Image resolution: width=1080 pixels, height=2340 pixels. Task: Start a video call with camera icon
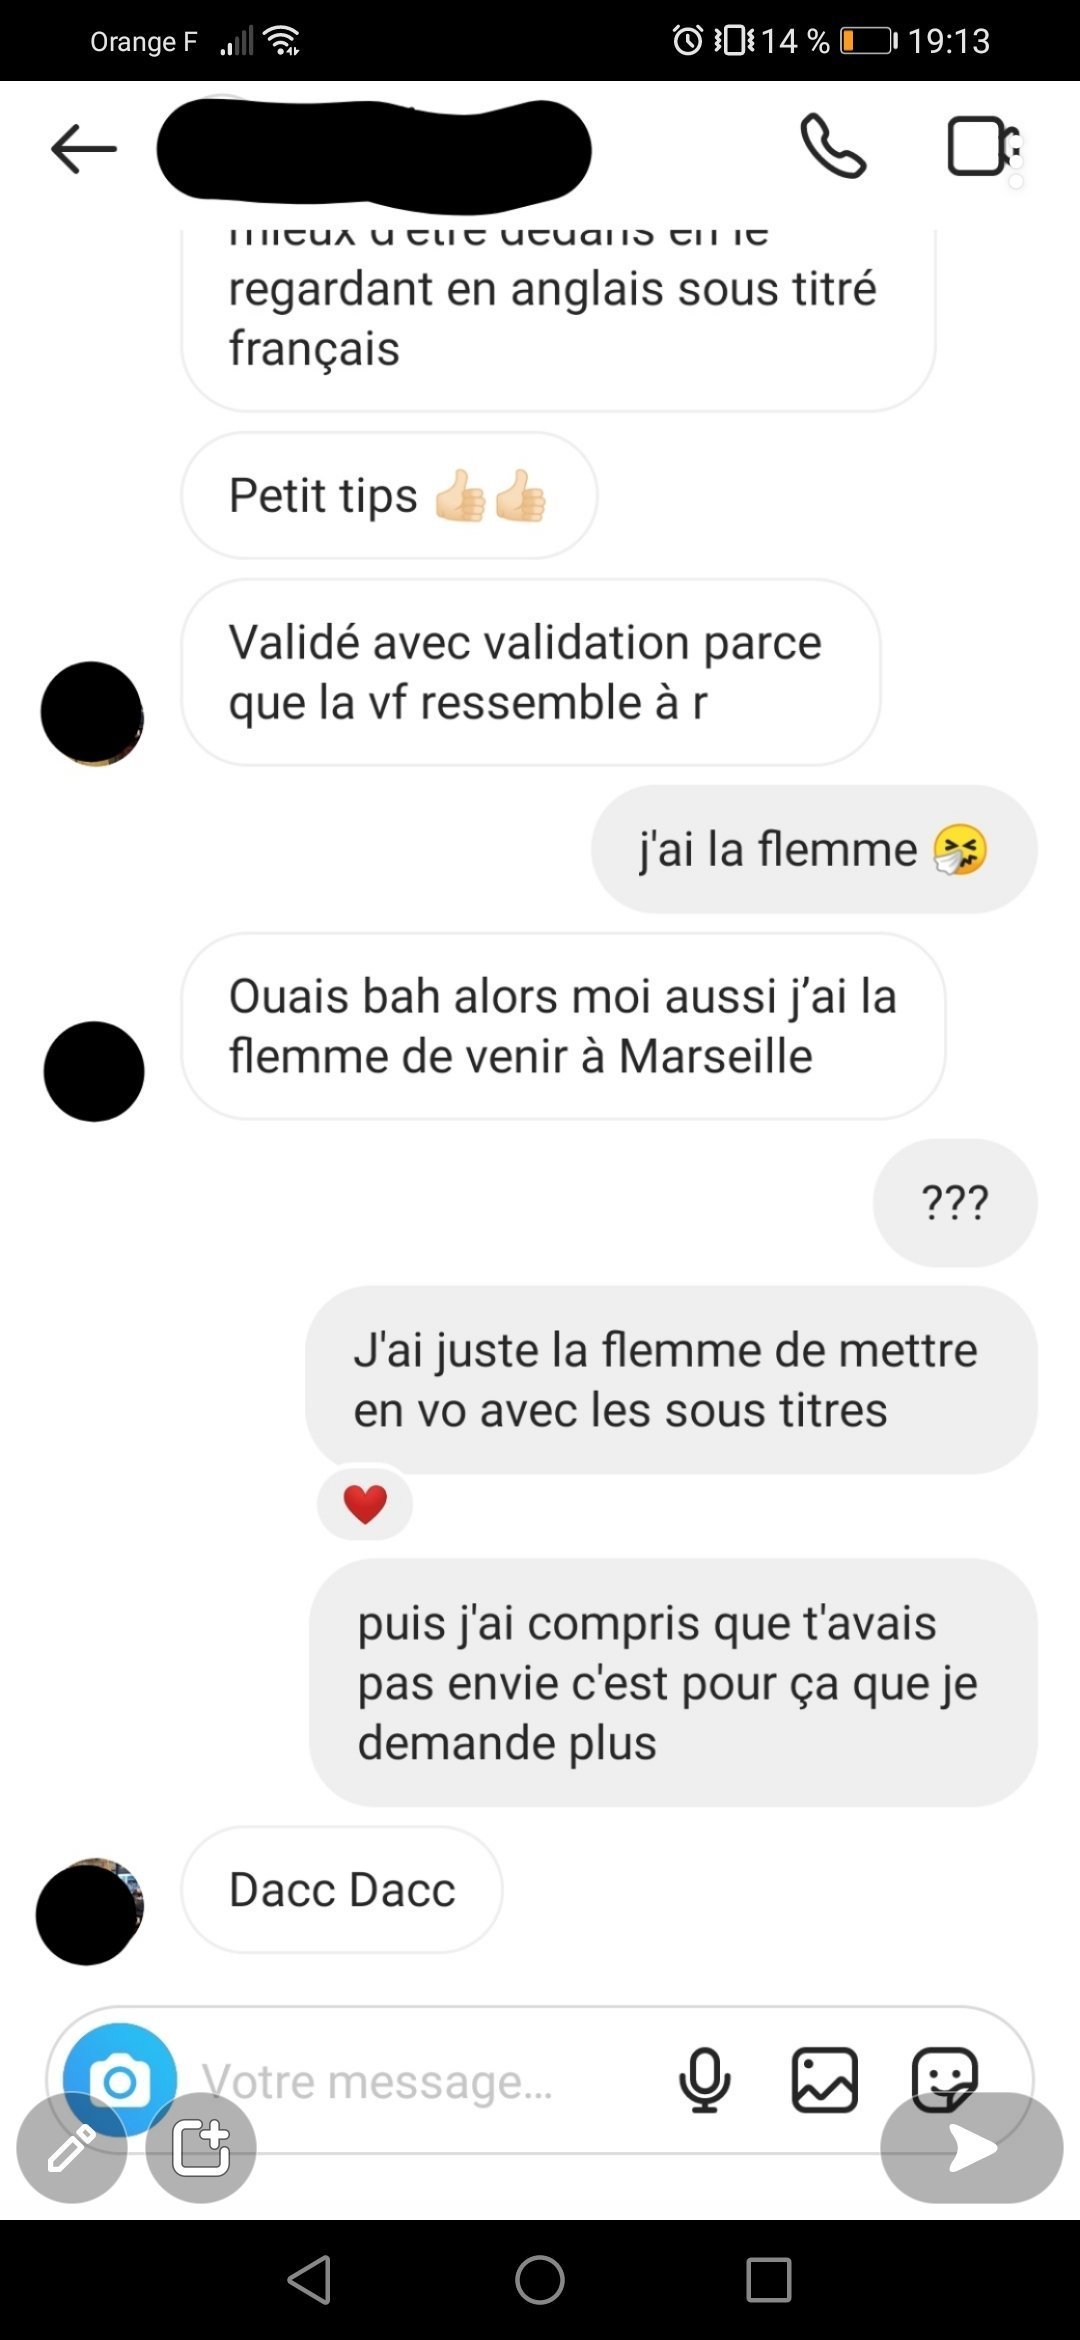(x=984, y=147)
